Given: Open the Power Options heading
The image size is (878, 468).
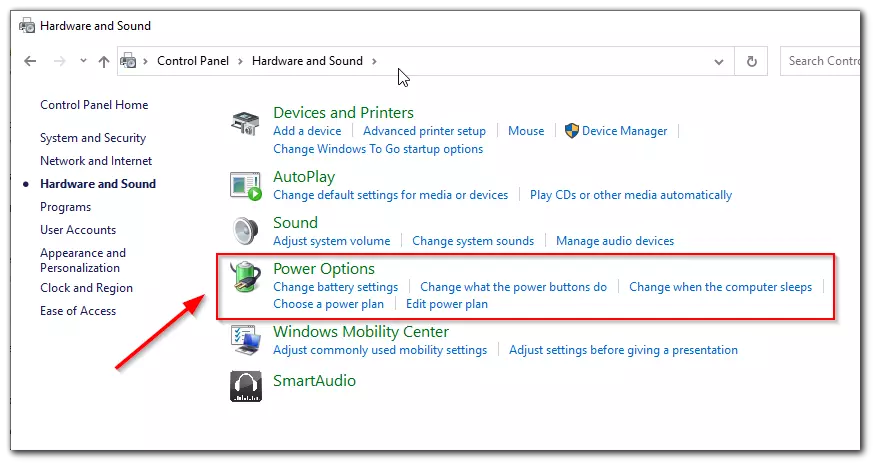Looking at the screenshot, I should pos(324,269).
